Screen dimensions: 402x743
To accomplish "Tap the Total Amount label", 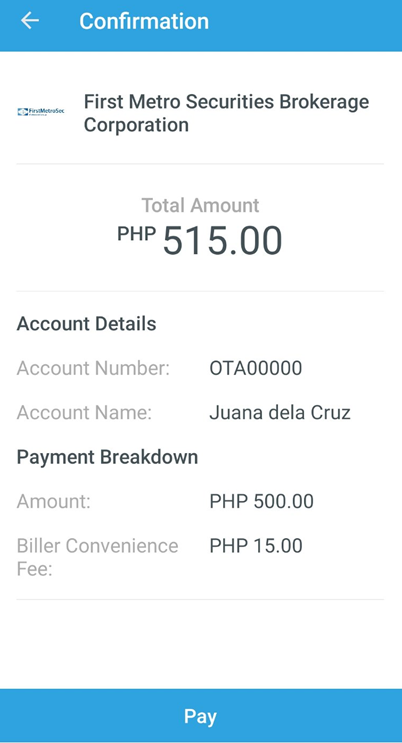I will [x=201, y=205].
